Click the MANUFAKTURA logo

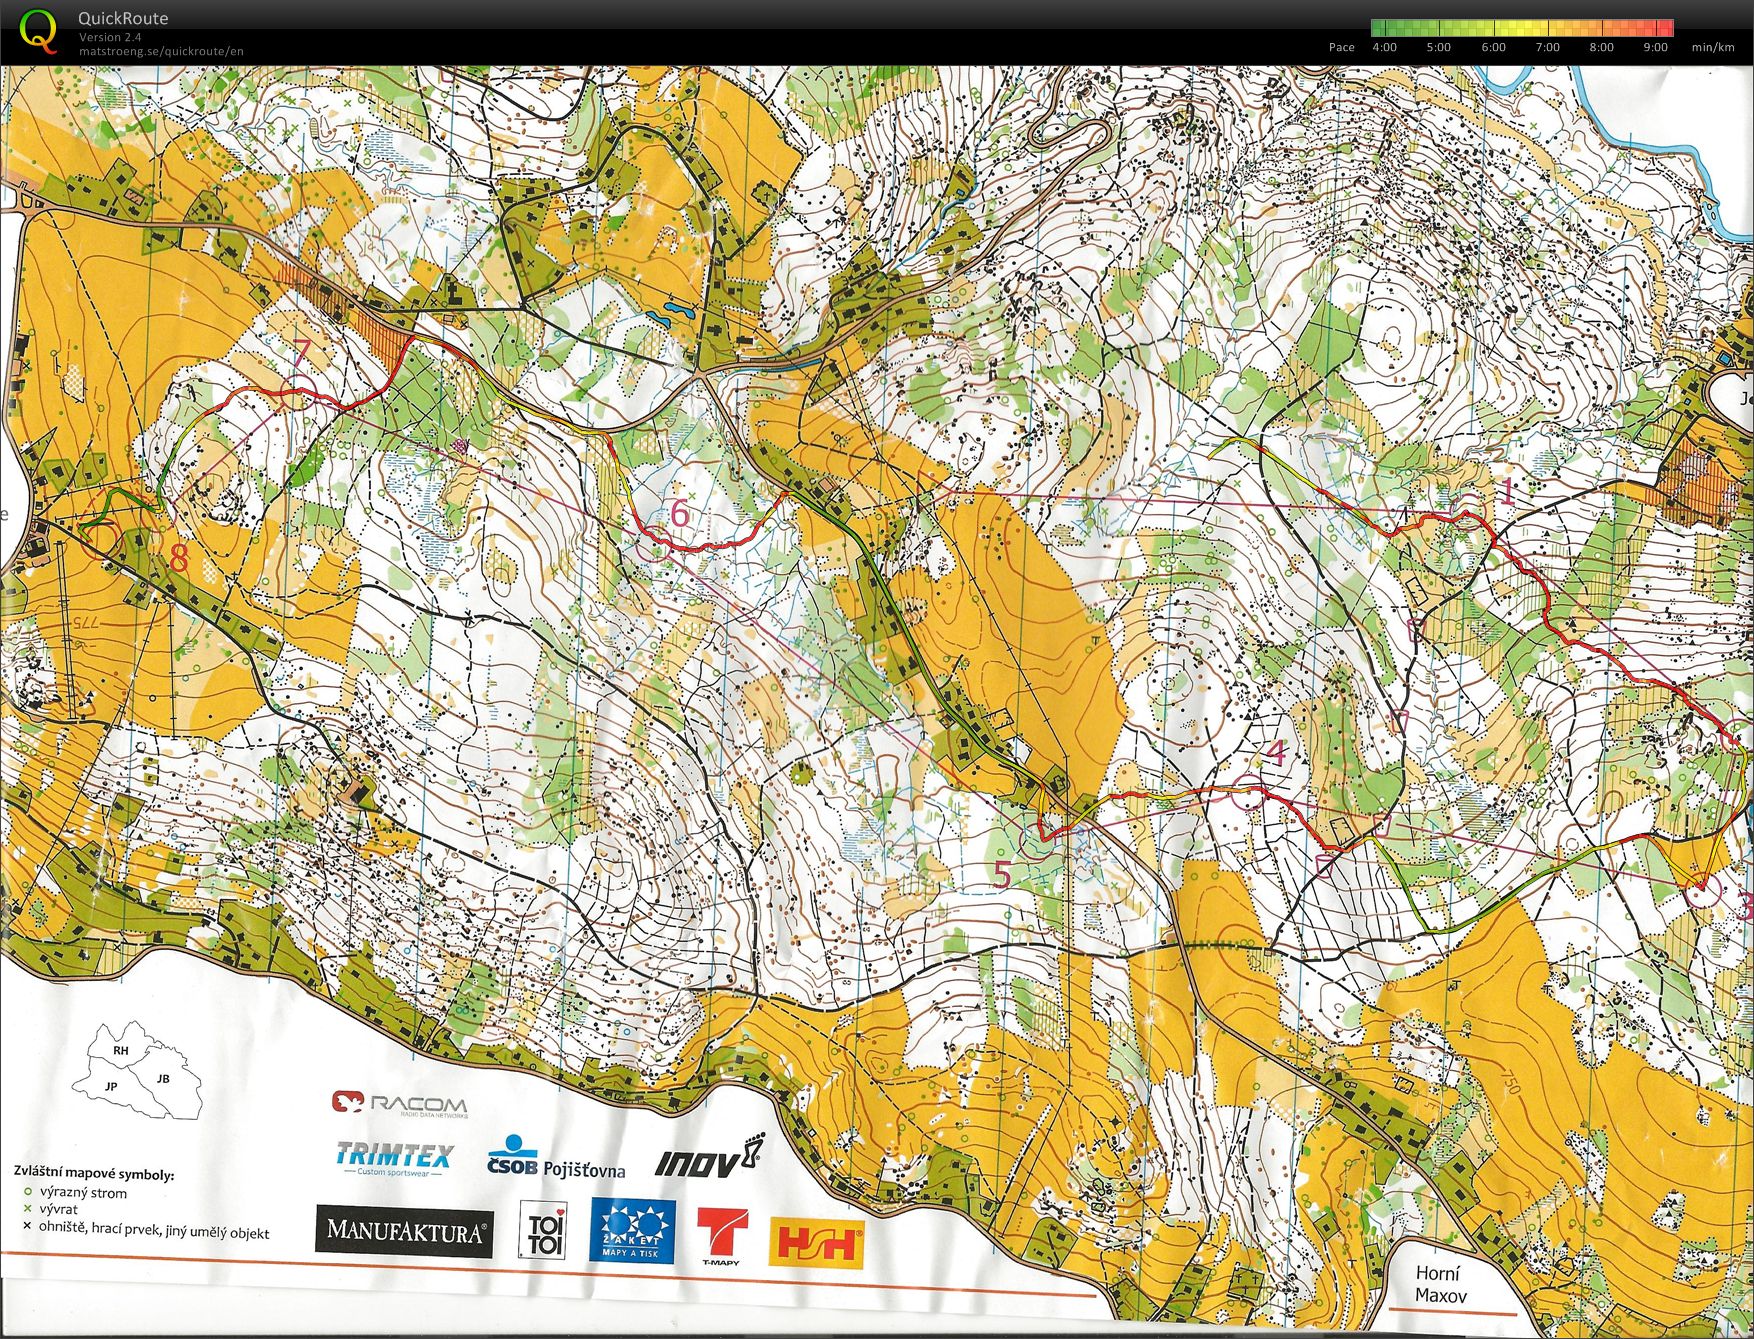pos(405,1231)
